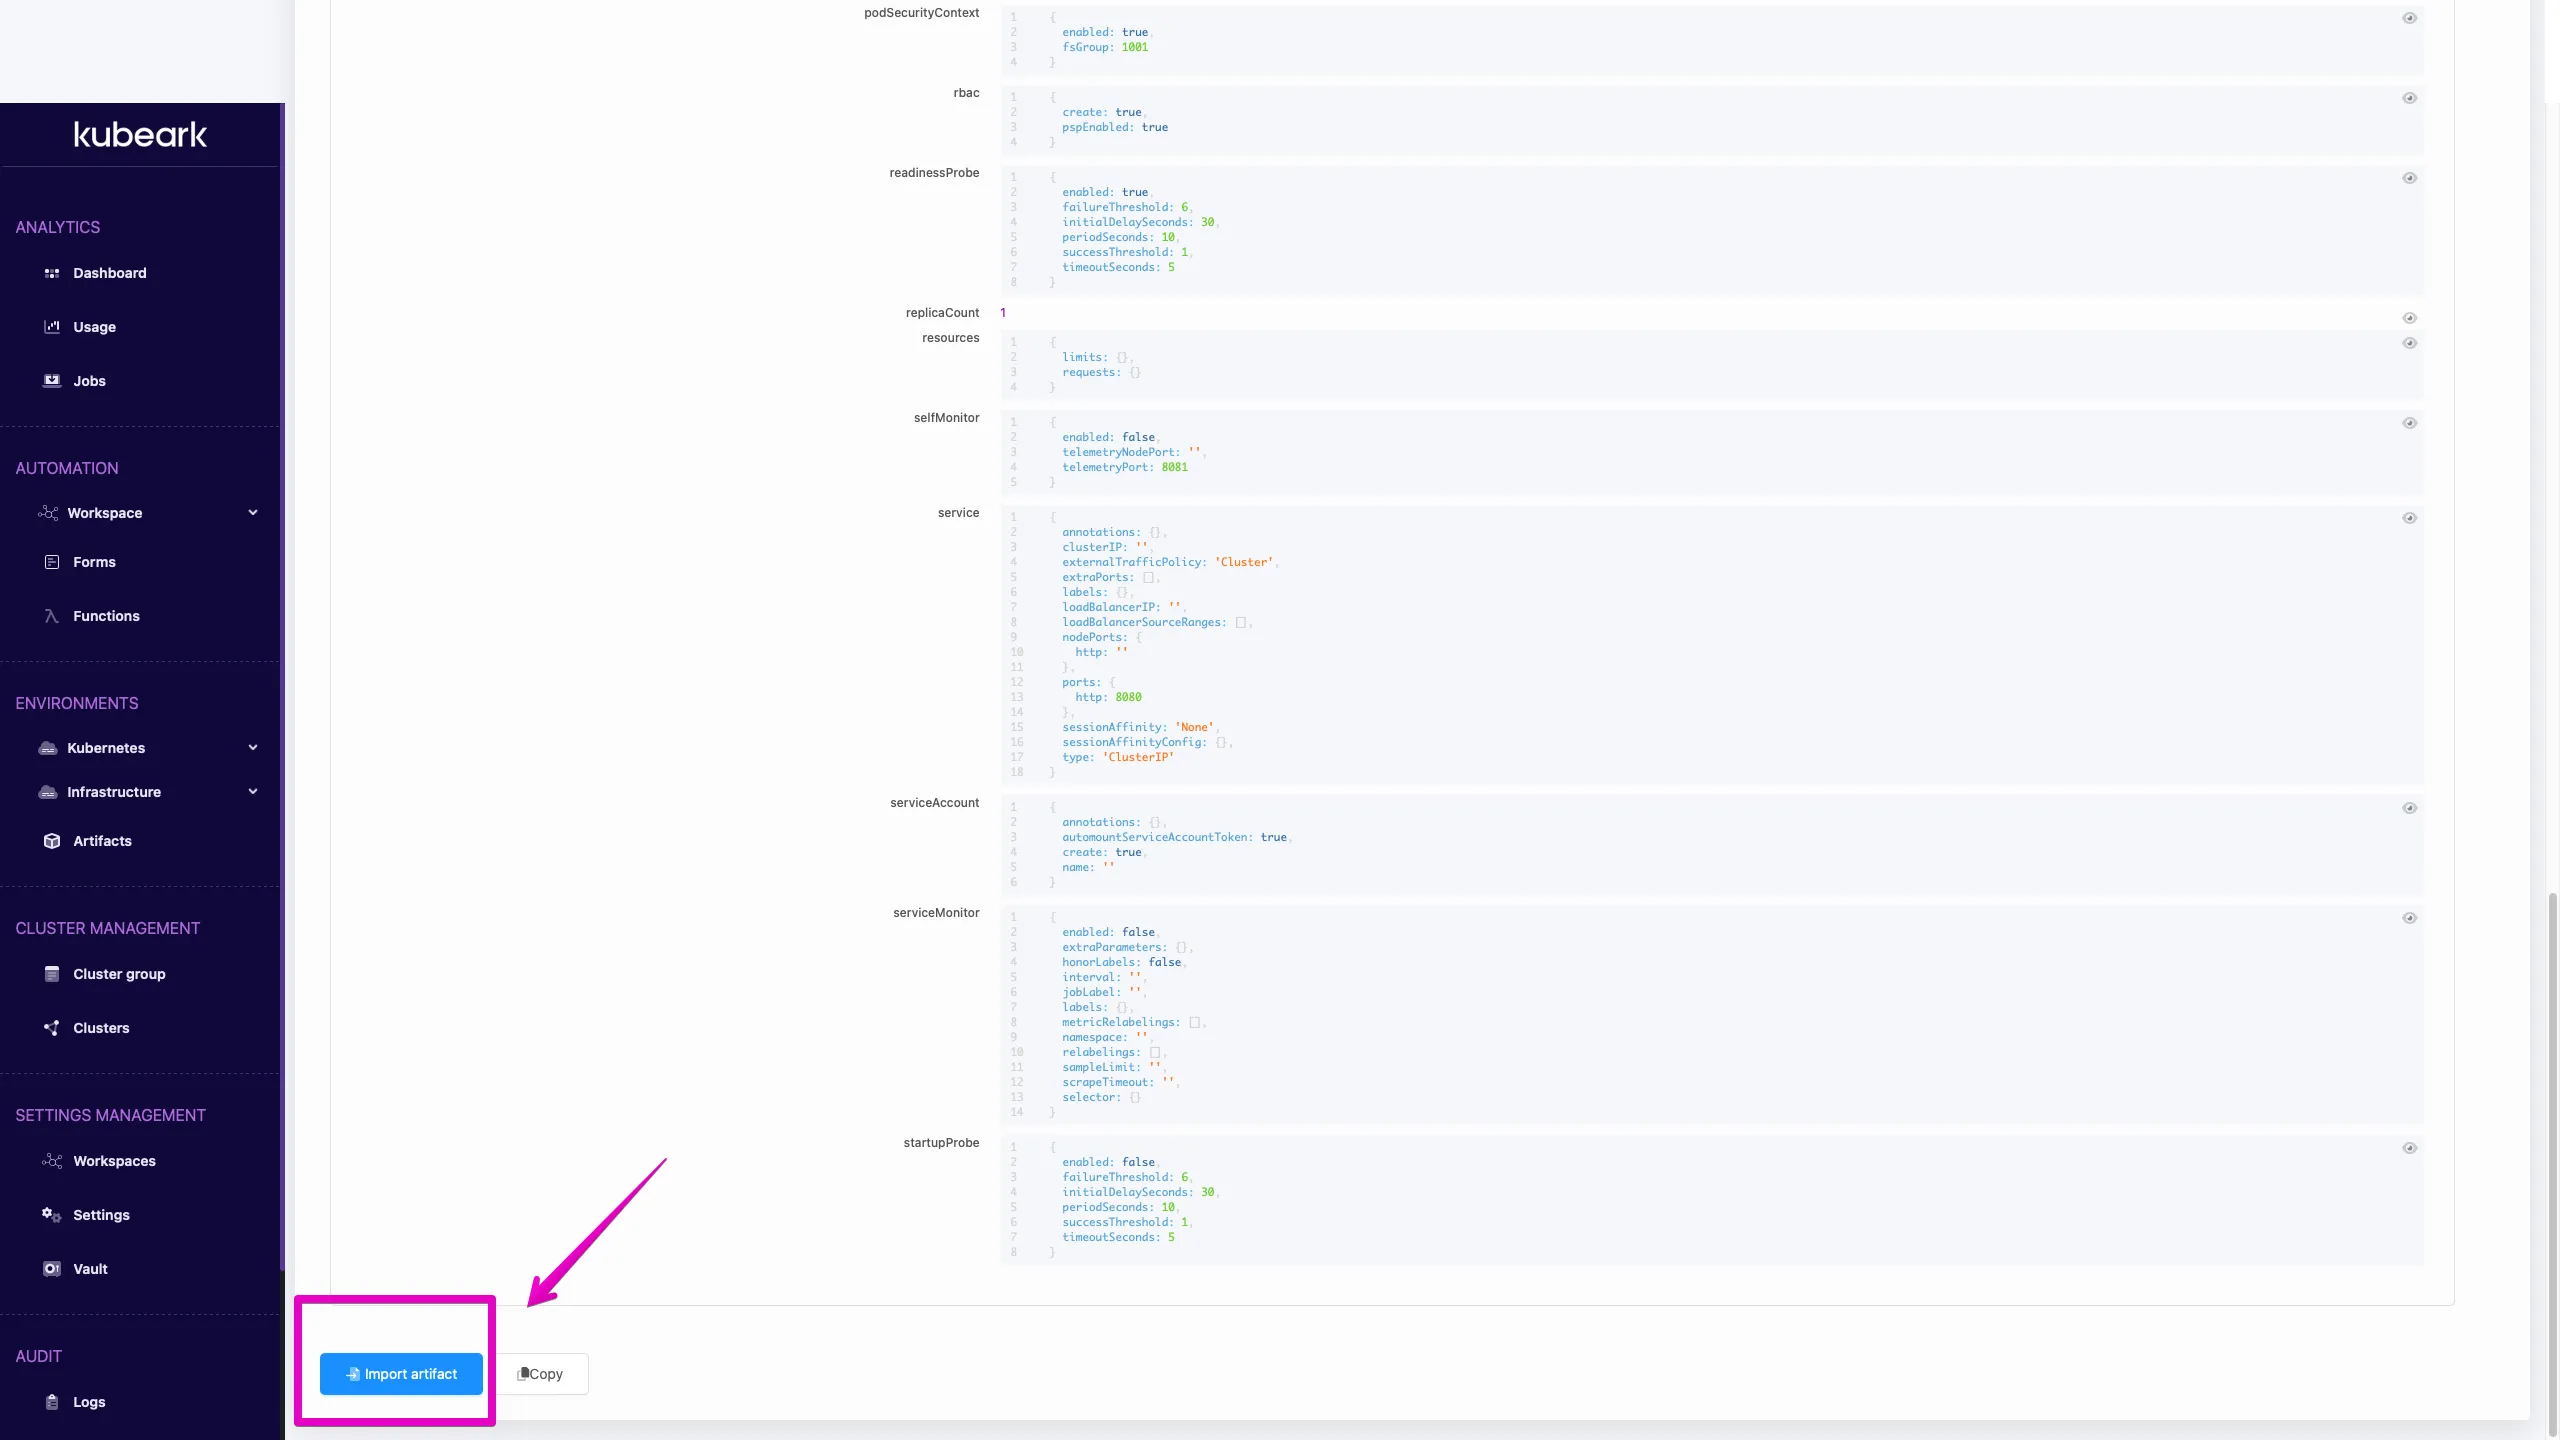The width and height of the screenshot is (2560, 1440).
Task: Click the Copy button
Action: point(540,1374)
